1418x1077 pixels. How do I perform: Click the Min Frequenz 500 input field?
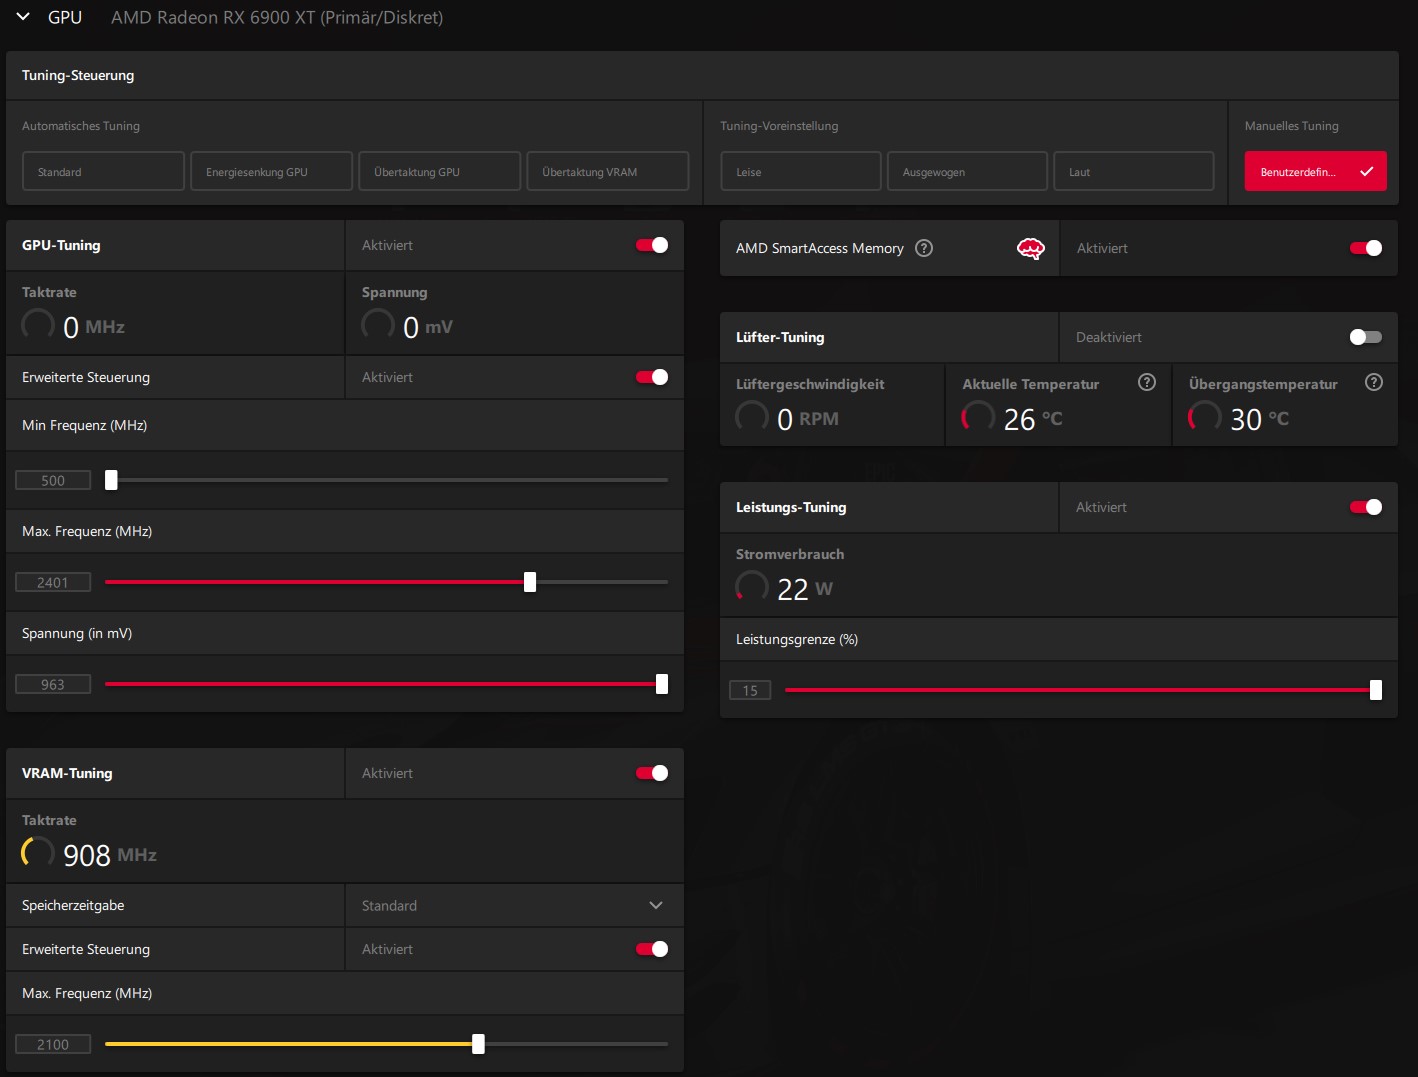(x=53, y=480)
